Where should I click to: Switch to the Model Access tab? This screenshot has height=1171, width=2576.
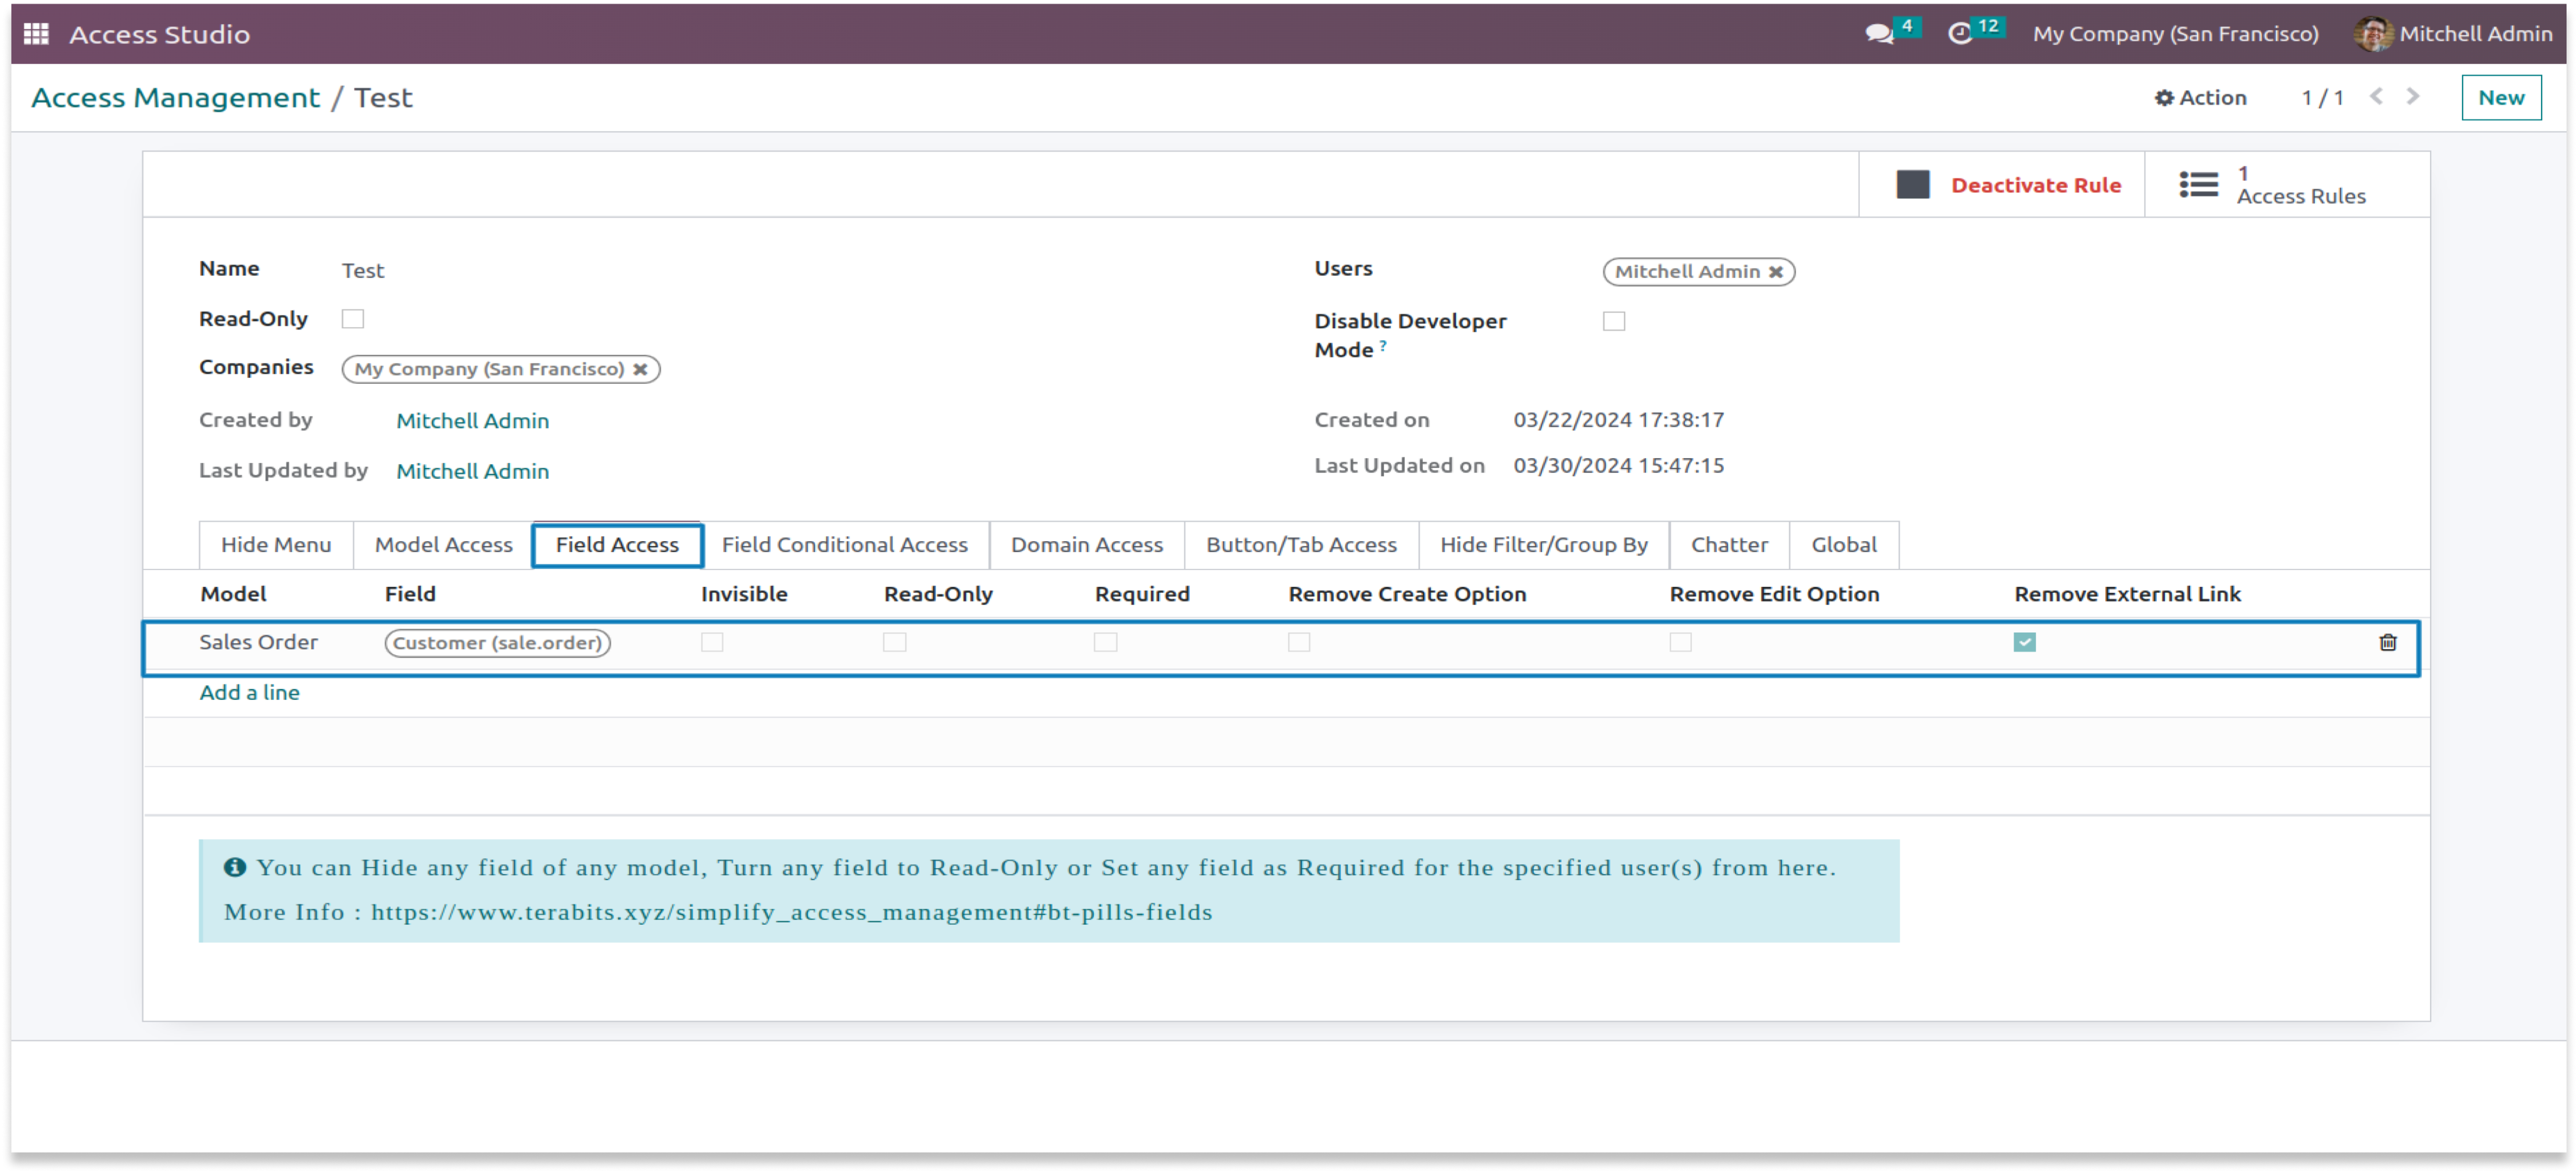coord(443,545)
